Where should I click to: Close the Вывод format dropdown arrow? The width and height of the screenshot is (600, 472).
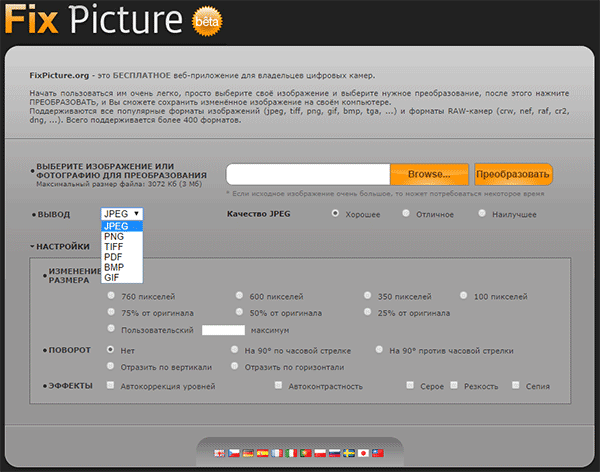(x=136, y=214)
